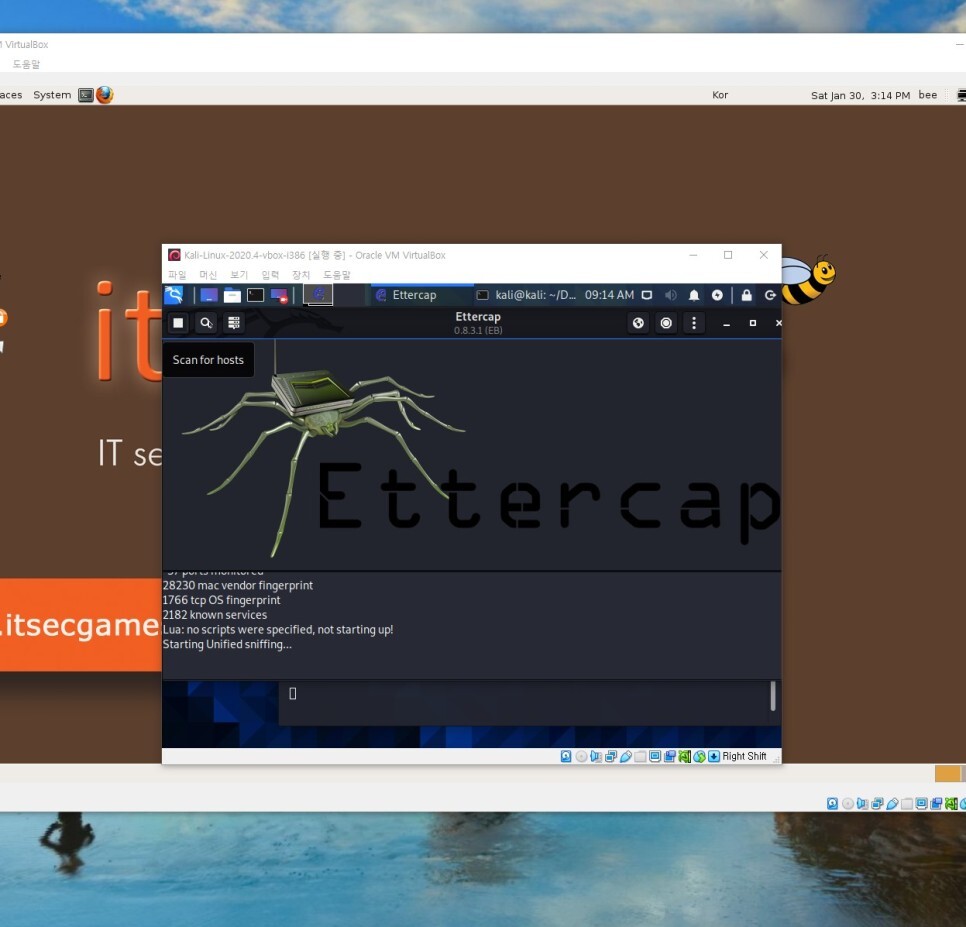Open the 입력 menu of the Kali VirtualBox window

(270, 275)
